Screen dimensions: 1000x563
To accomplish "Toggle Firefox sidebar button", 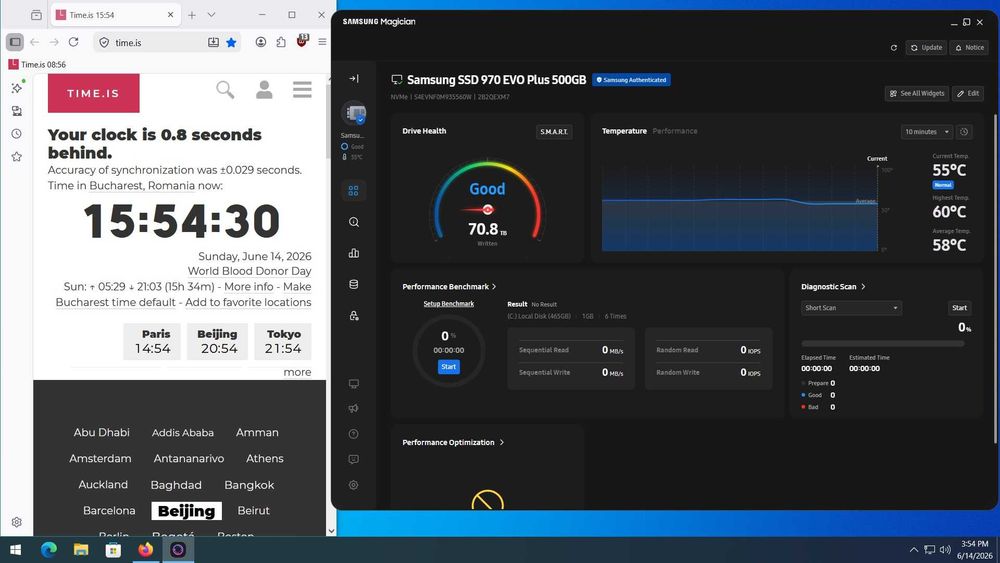I will [15, 42].
